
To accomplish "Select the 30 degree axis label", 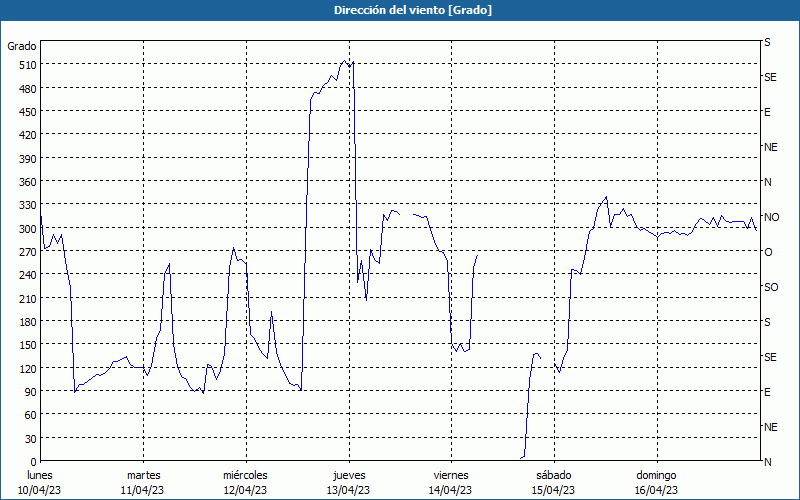I will pos(31,439).
